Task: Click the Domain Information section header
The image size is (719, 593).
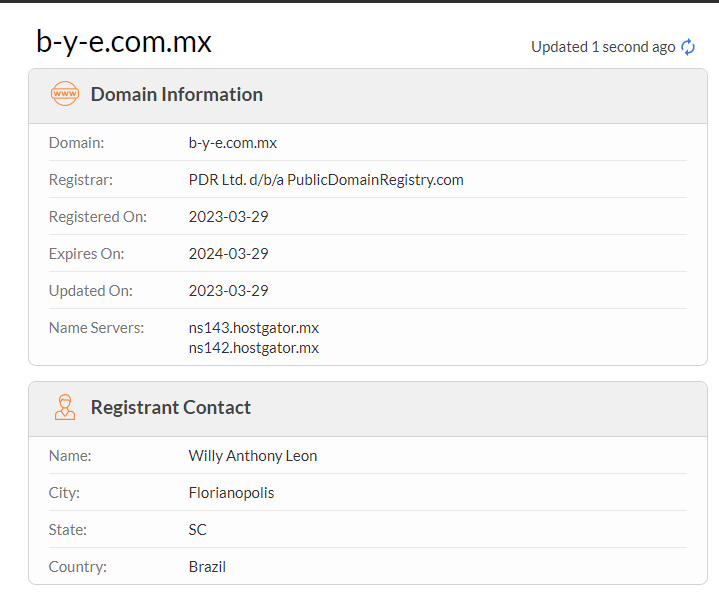Action: click(x=176, y=95)
